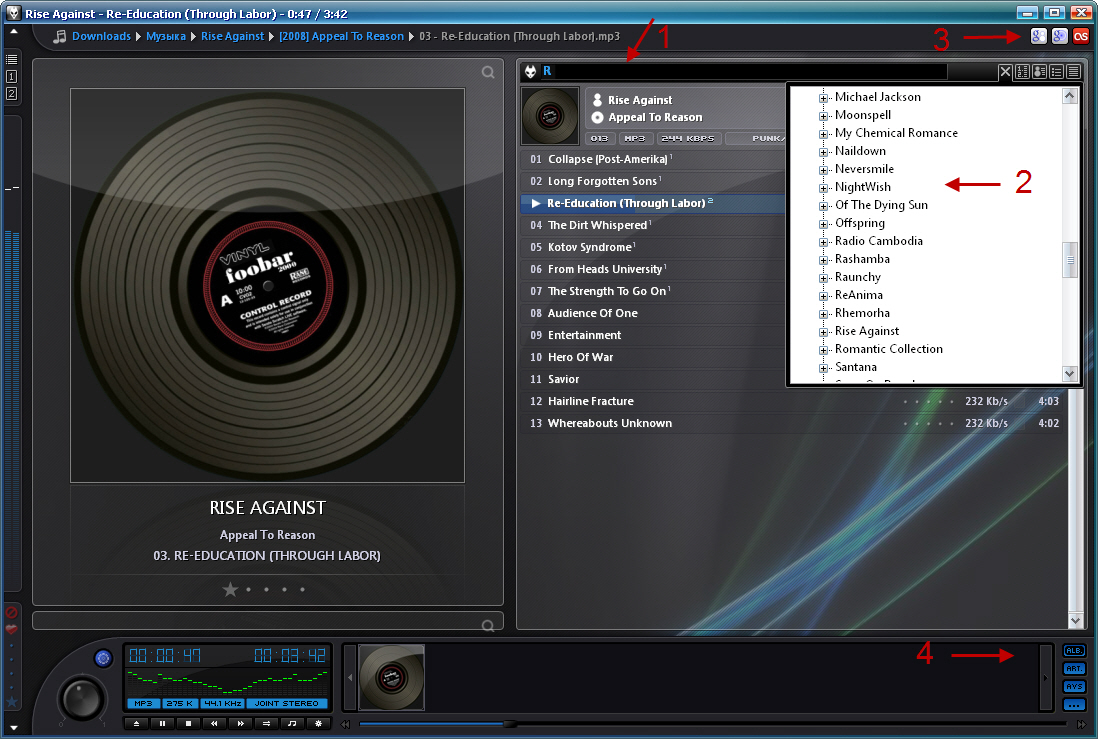Select the track Hero Of War
Viewport: 1098px width, 739px height.
point(580,357)
